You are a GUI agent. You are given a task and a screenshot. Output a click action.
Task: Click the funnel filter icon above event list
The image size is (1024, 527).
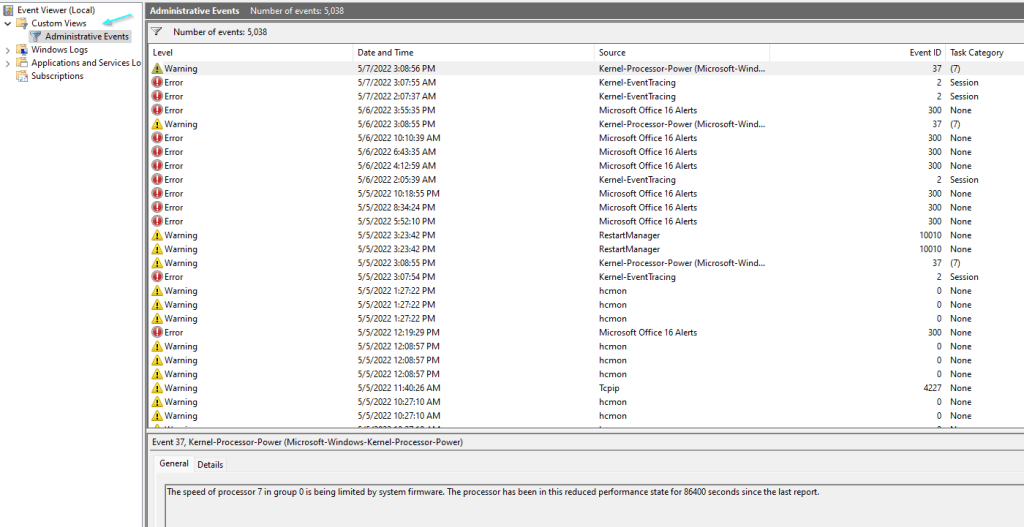click(156, 32)
